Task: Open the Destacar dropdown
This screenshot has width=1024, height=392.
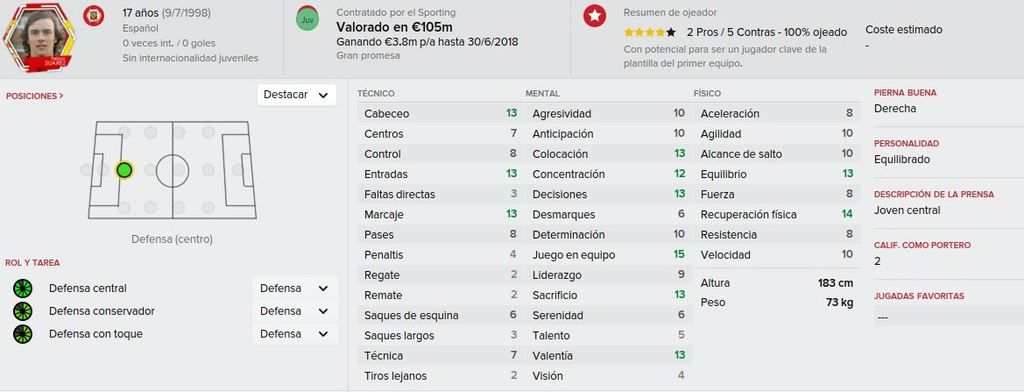Action: (296, 95)
